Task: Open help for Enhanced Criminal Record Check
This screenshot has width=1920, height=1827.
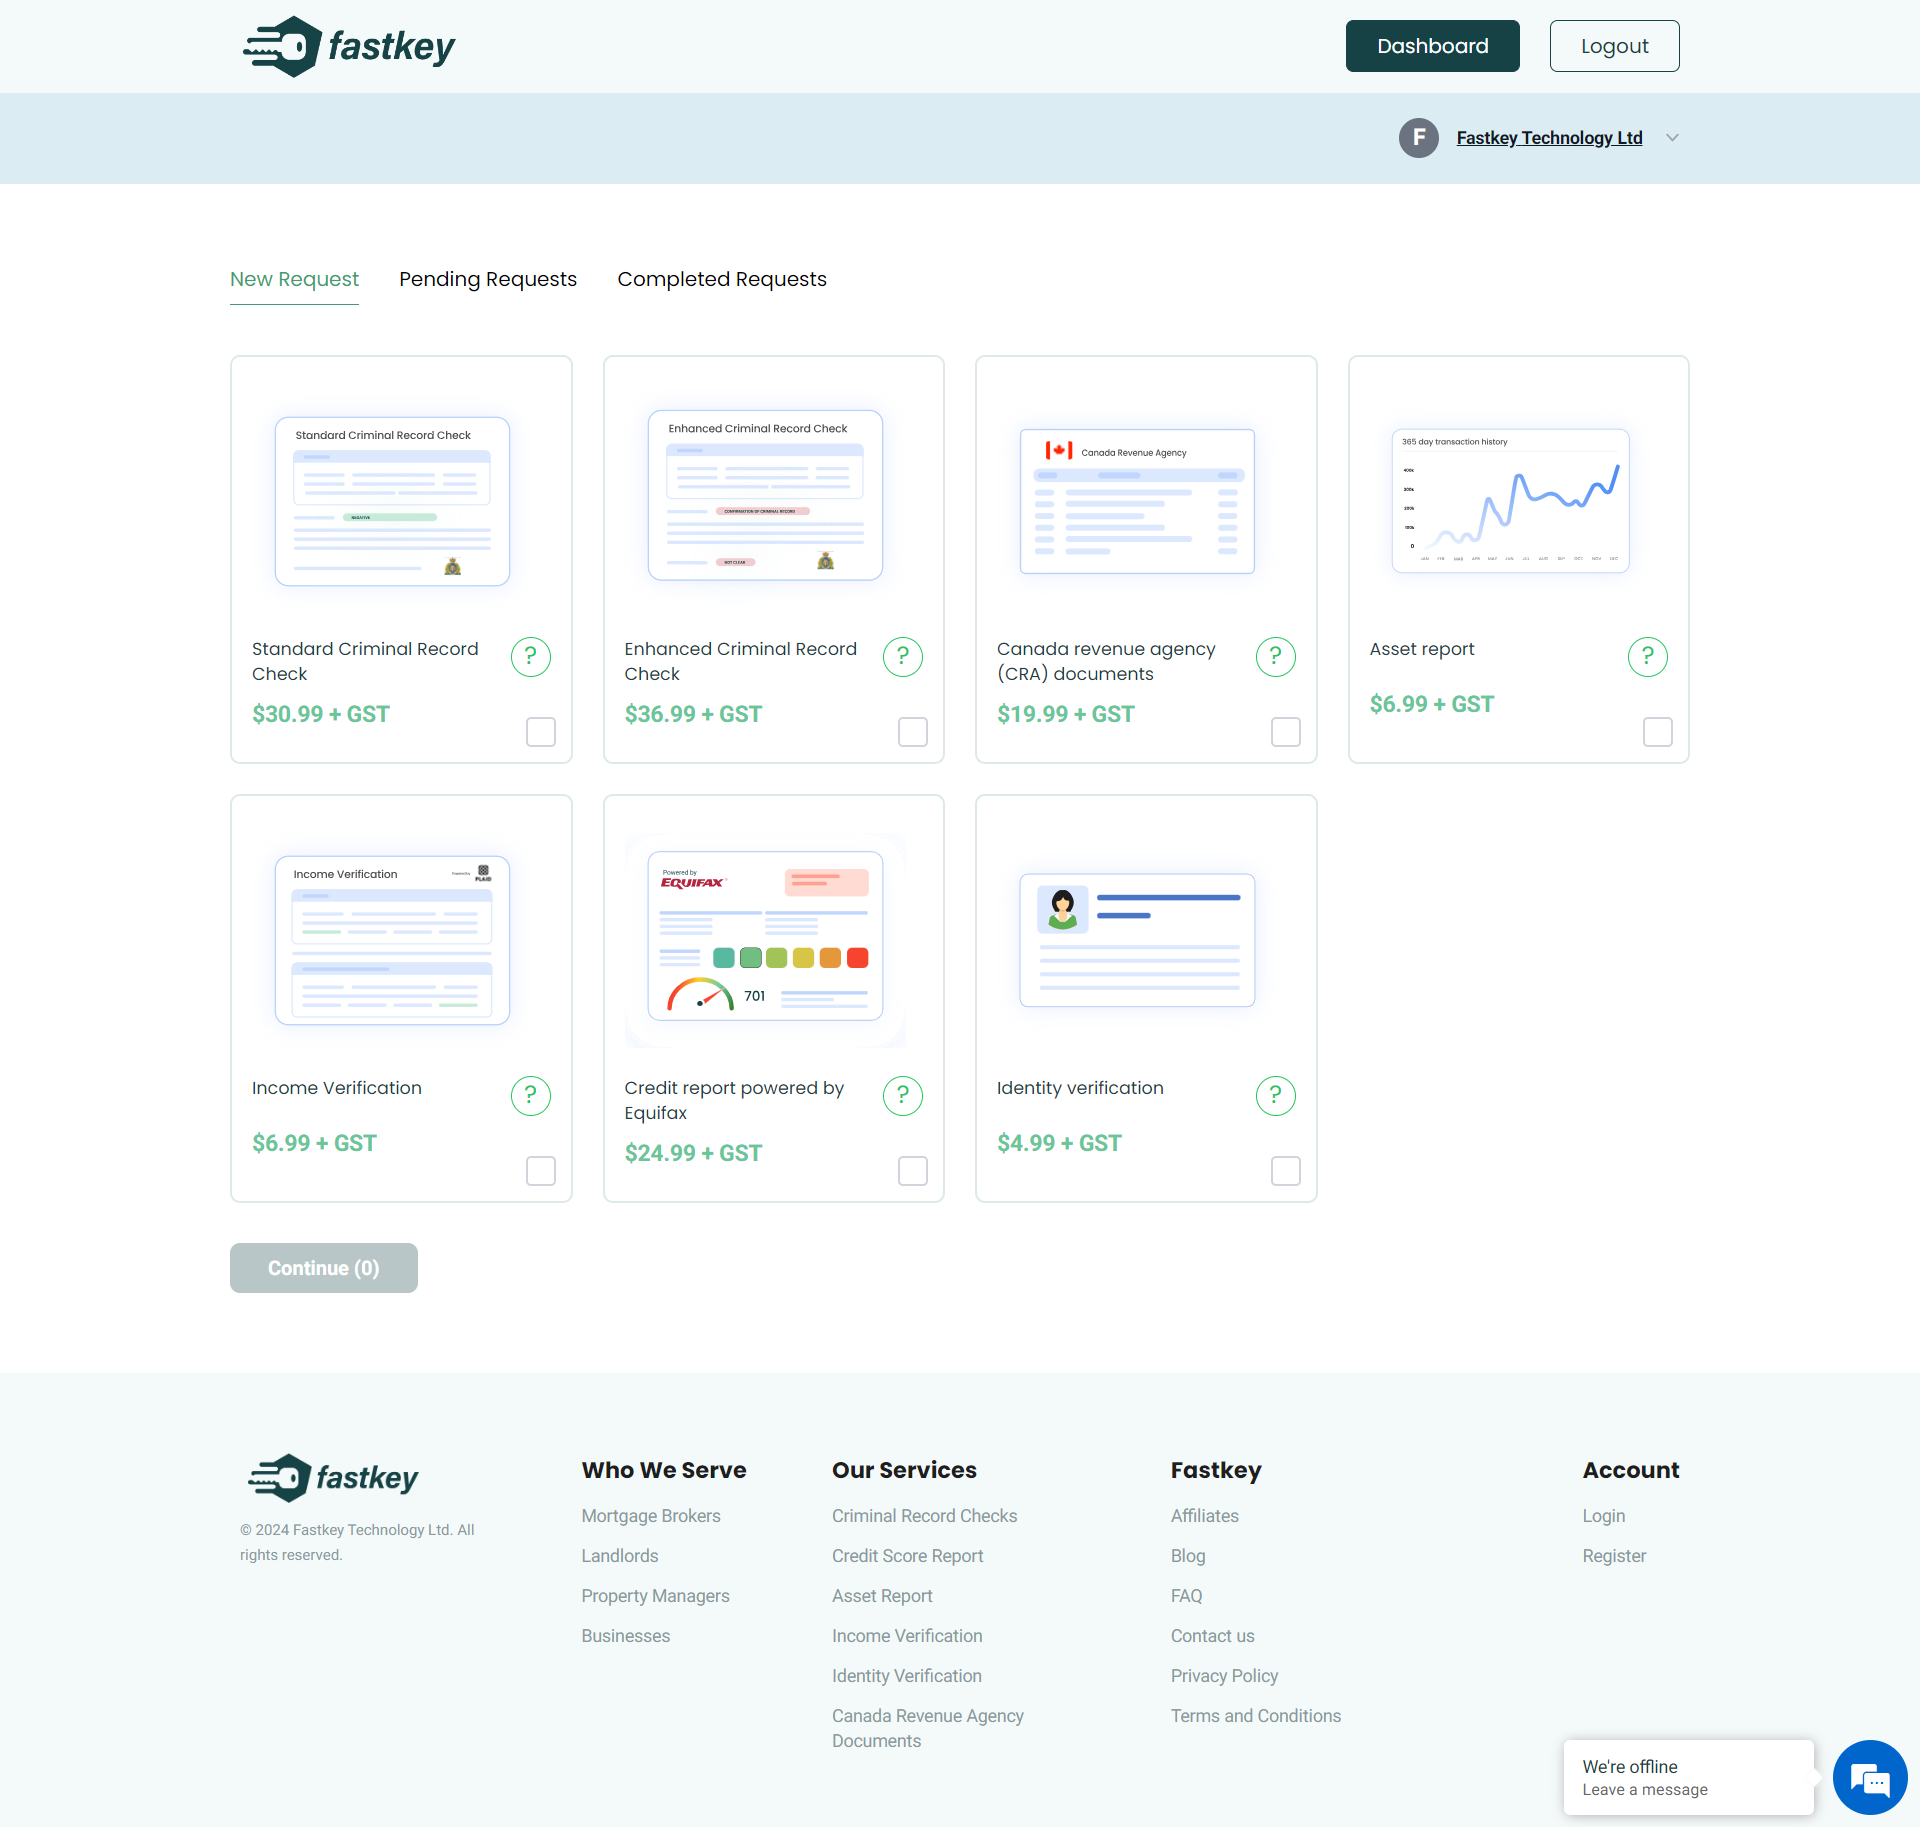Action: (903, 657)
